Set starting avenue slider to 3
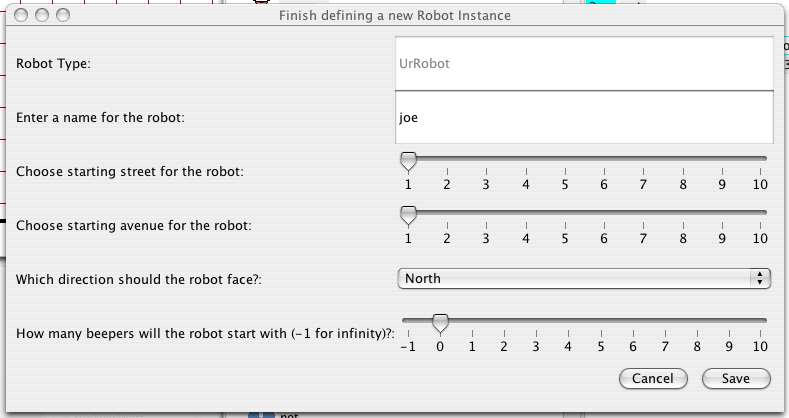Viewport: 789px width, 418px height. (486, 213)
